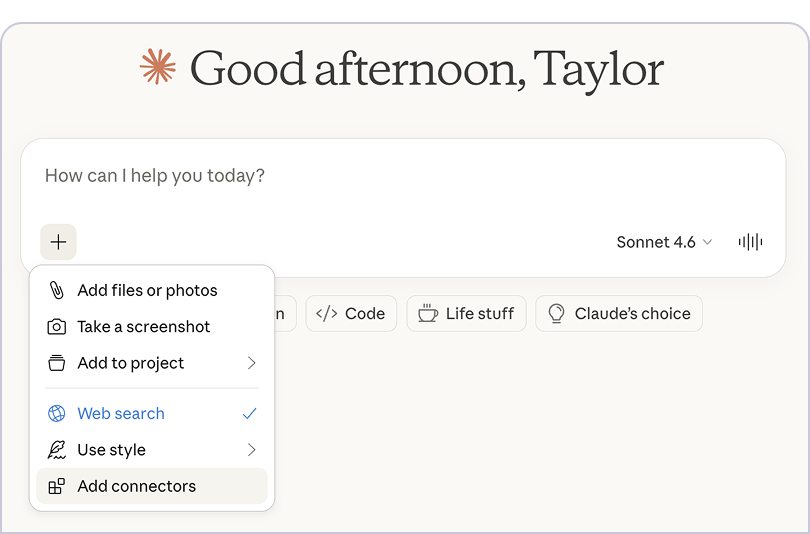Click the plus attachment button

(x=58, y=242)
